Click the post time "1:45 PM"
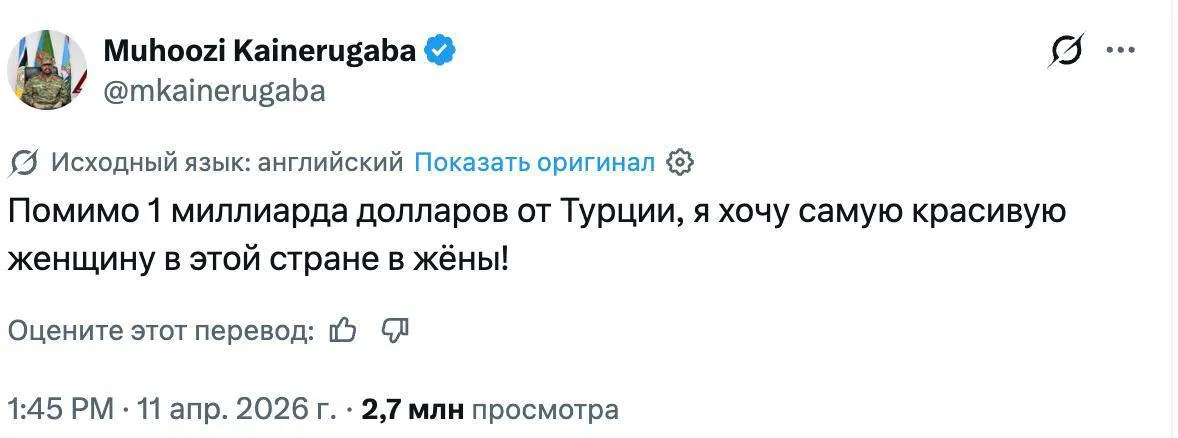 (58, 409)
